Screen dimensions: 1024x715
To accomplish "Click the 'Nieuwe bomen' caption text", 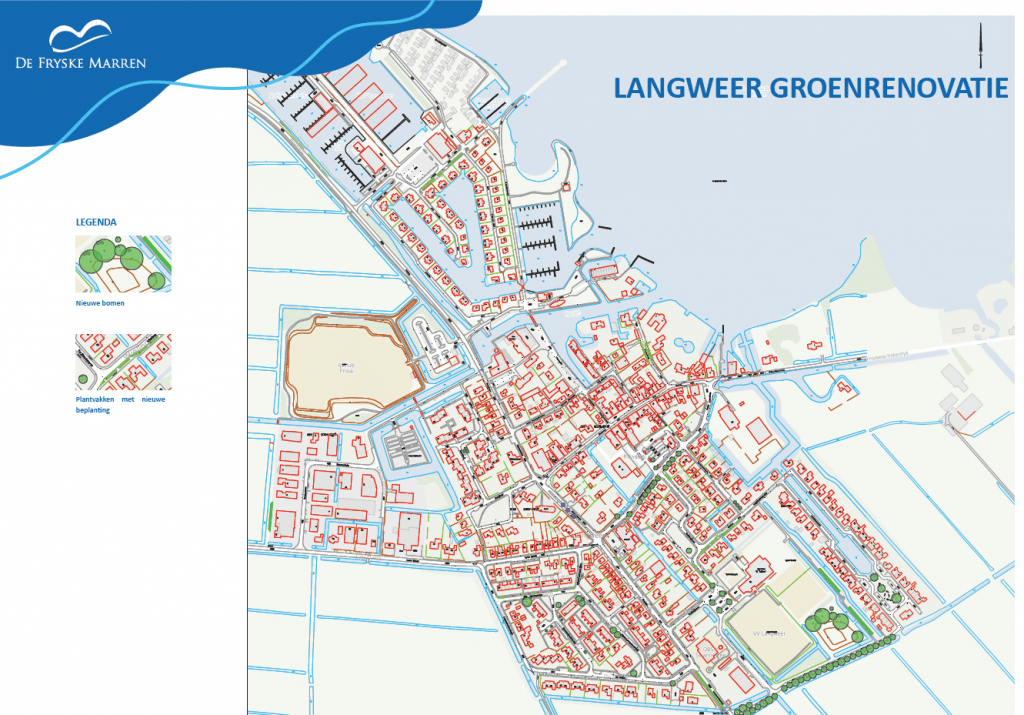I will pyautogui.click(x=100, y=303).
